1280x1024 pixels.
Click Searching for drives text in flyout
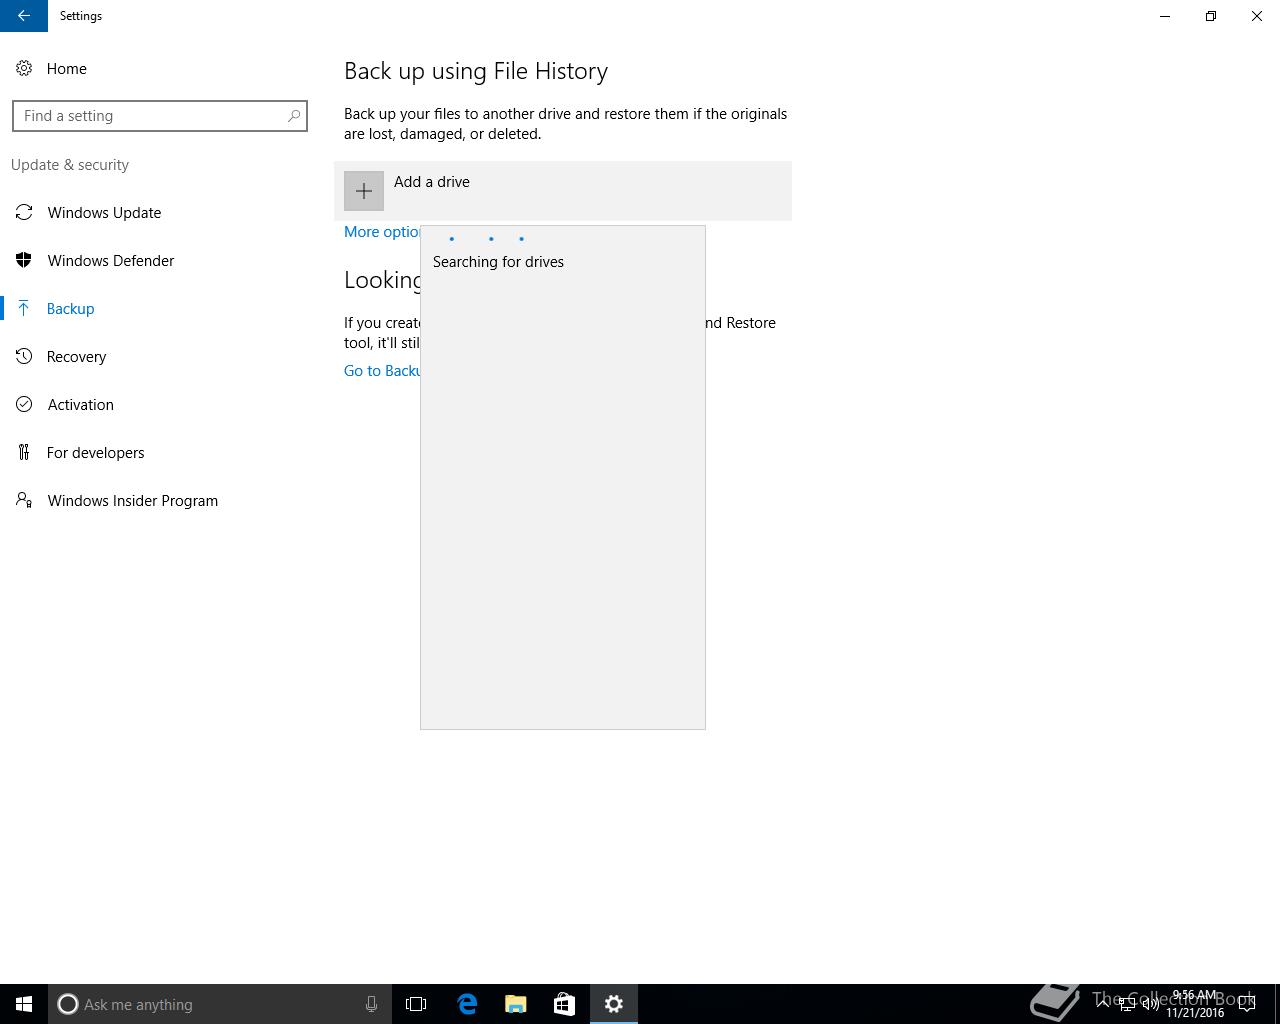[x=498, y=262]
